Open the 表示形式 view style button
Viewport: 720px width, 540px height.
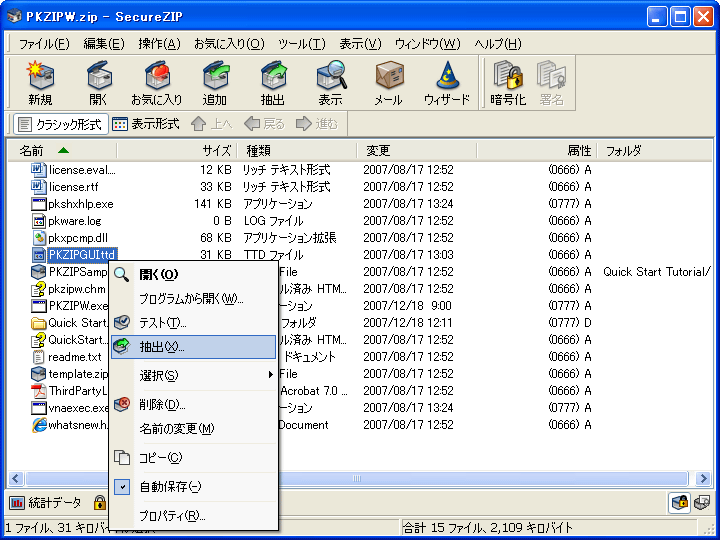[146, 124]
